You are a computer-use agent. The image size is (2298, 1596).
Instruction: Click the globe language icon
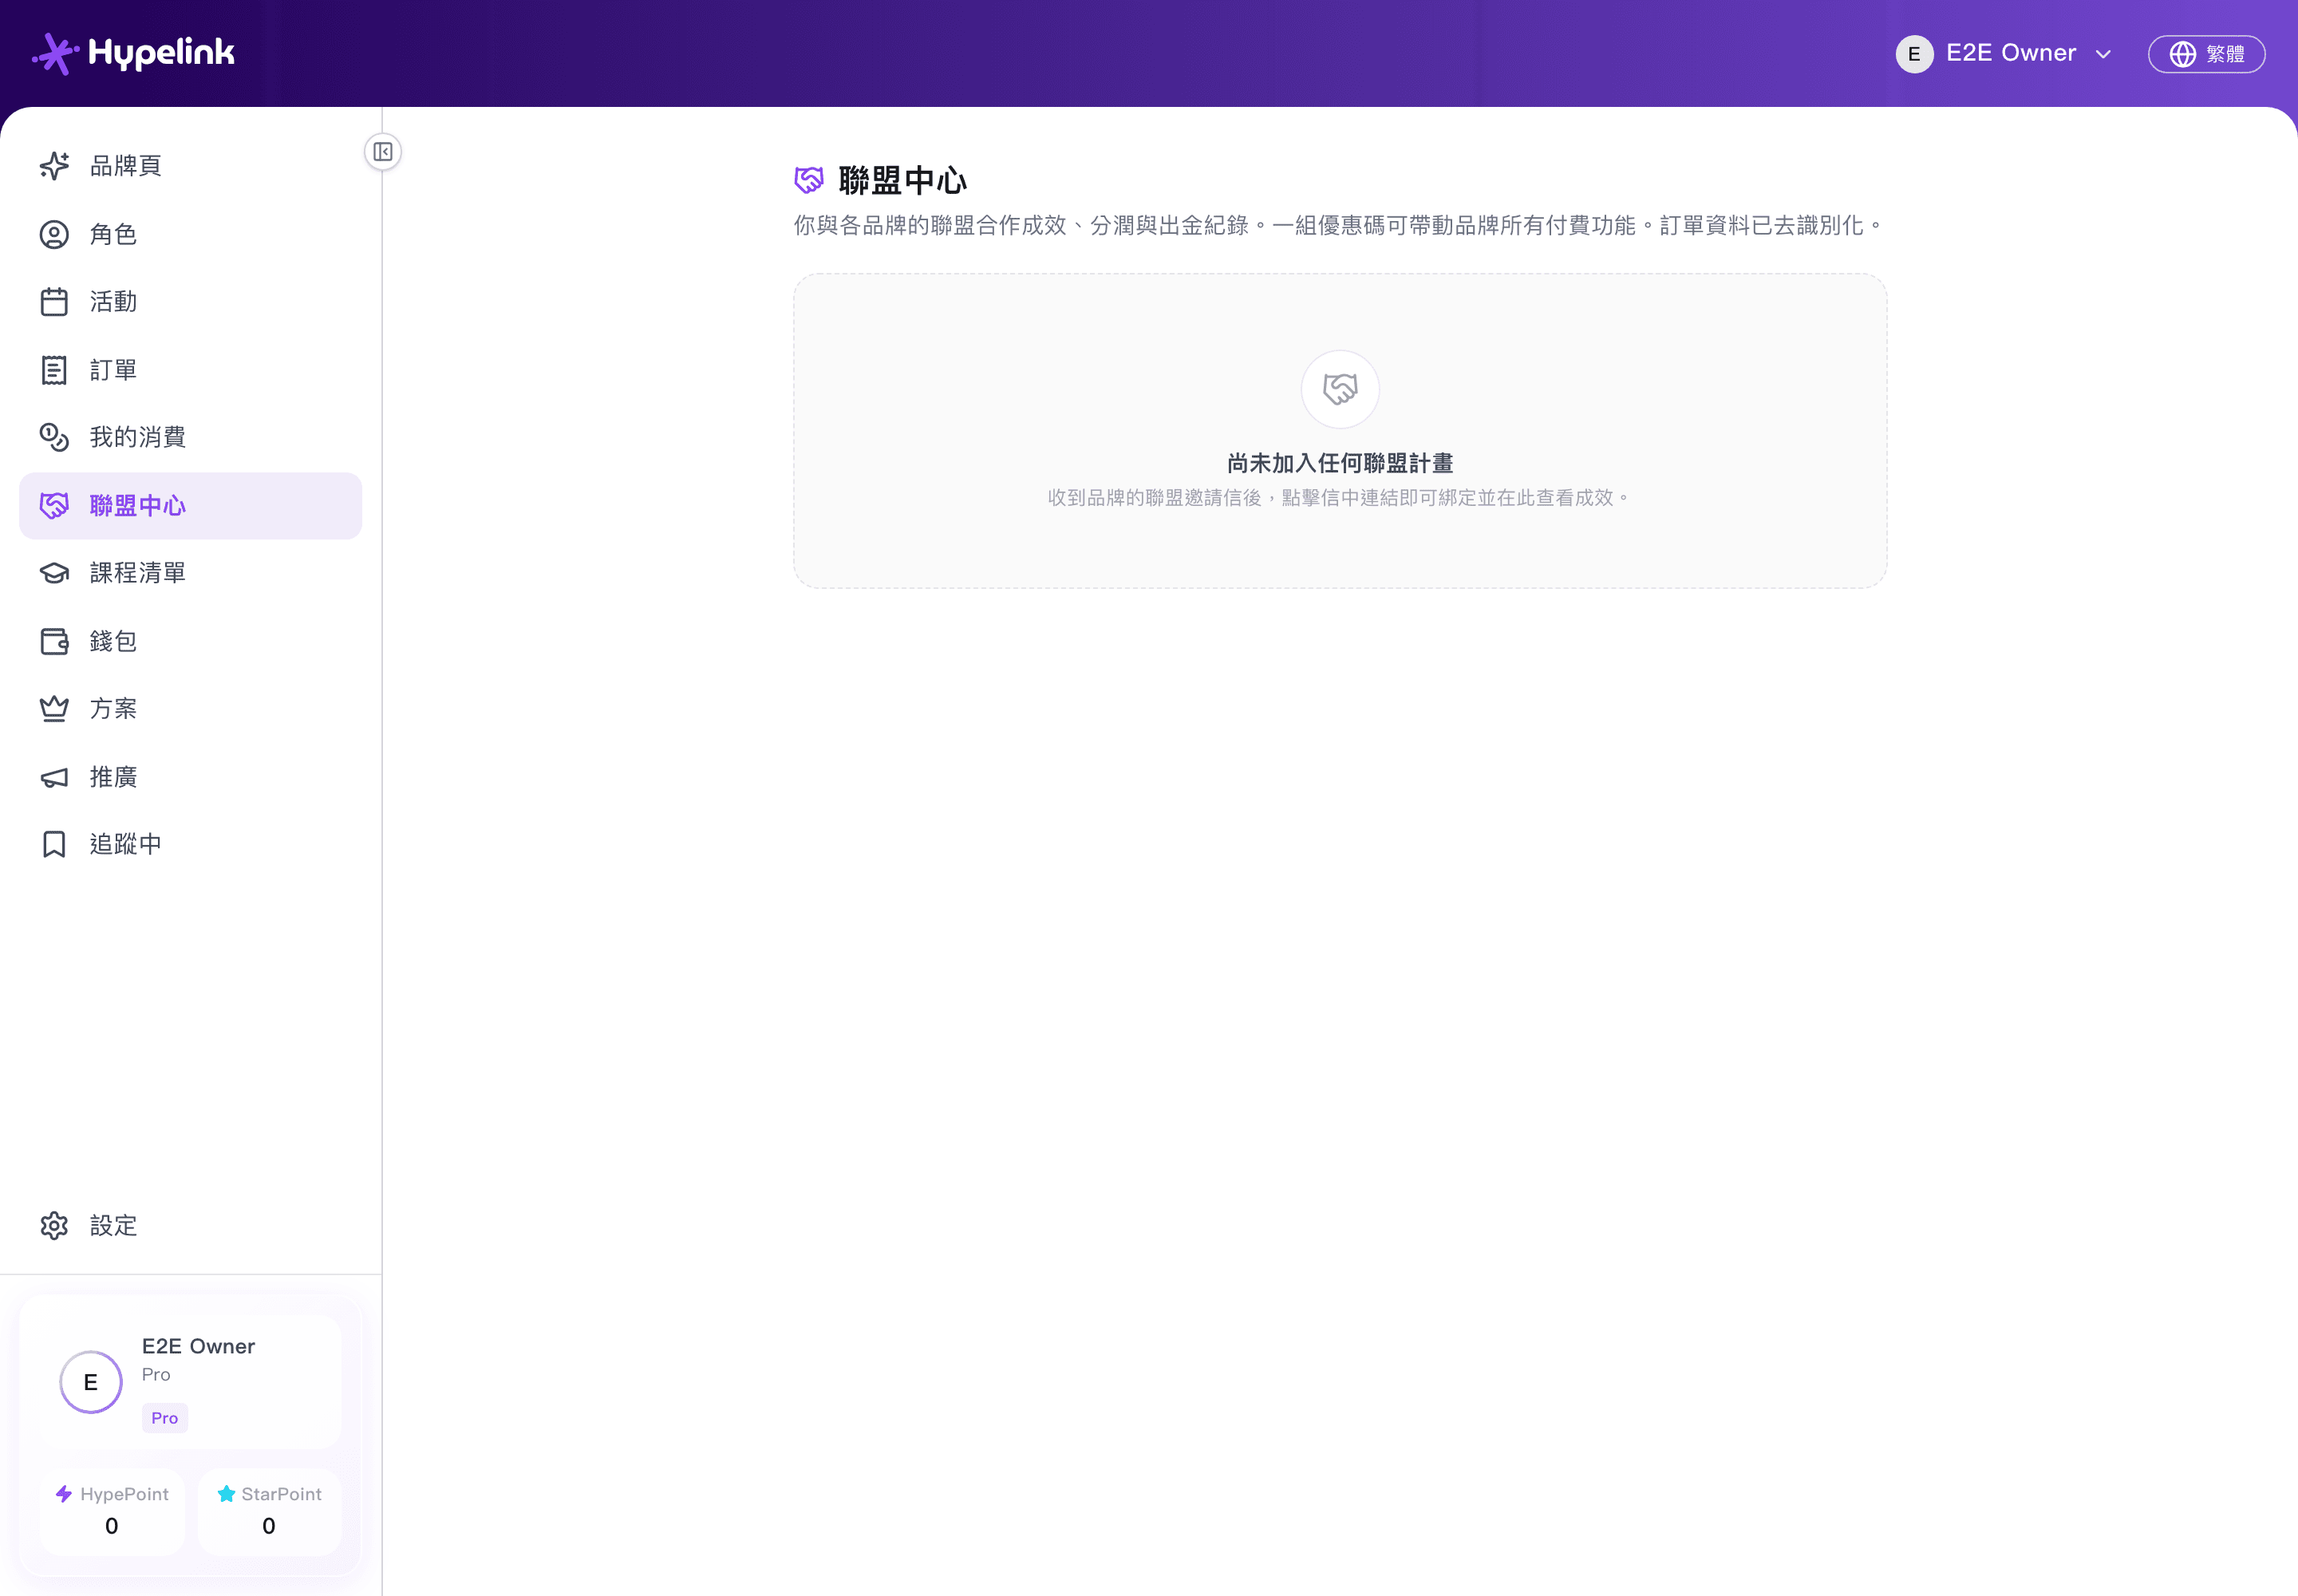(2183, 54)
